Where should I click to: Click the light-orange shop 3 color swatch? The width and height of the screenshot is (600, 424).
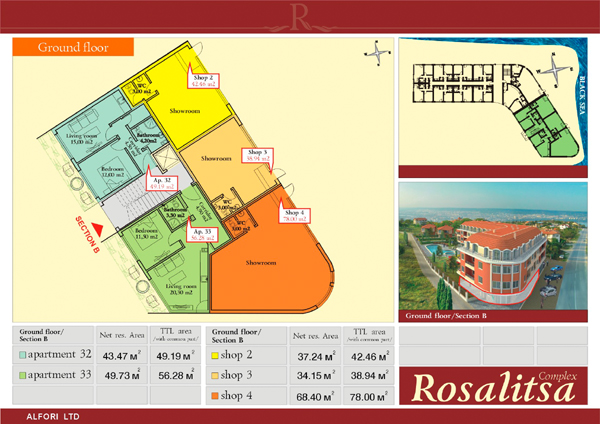click(x=215, y=375)
